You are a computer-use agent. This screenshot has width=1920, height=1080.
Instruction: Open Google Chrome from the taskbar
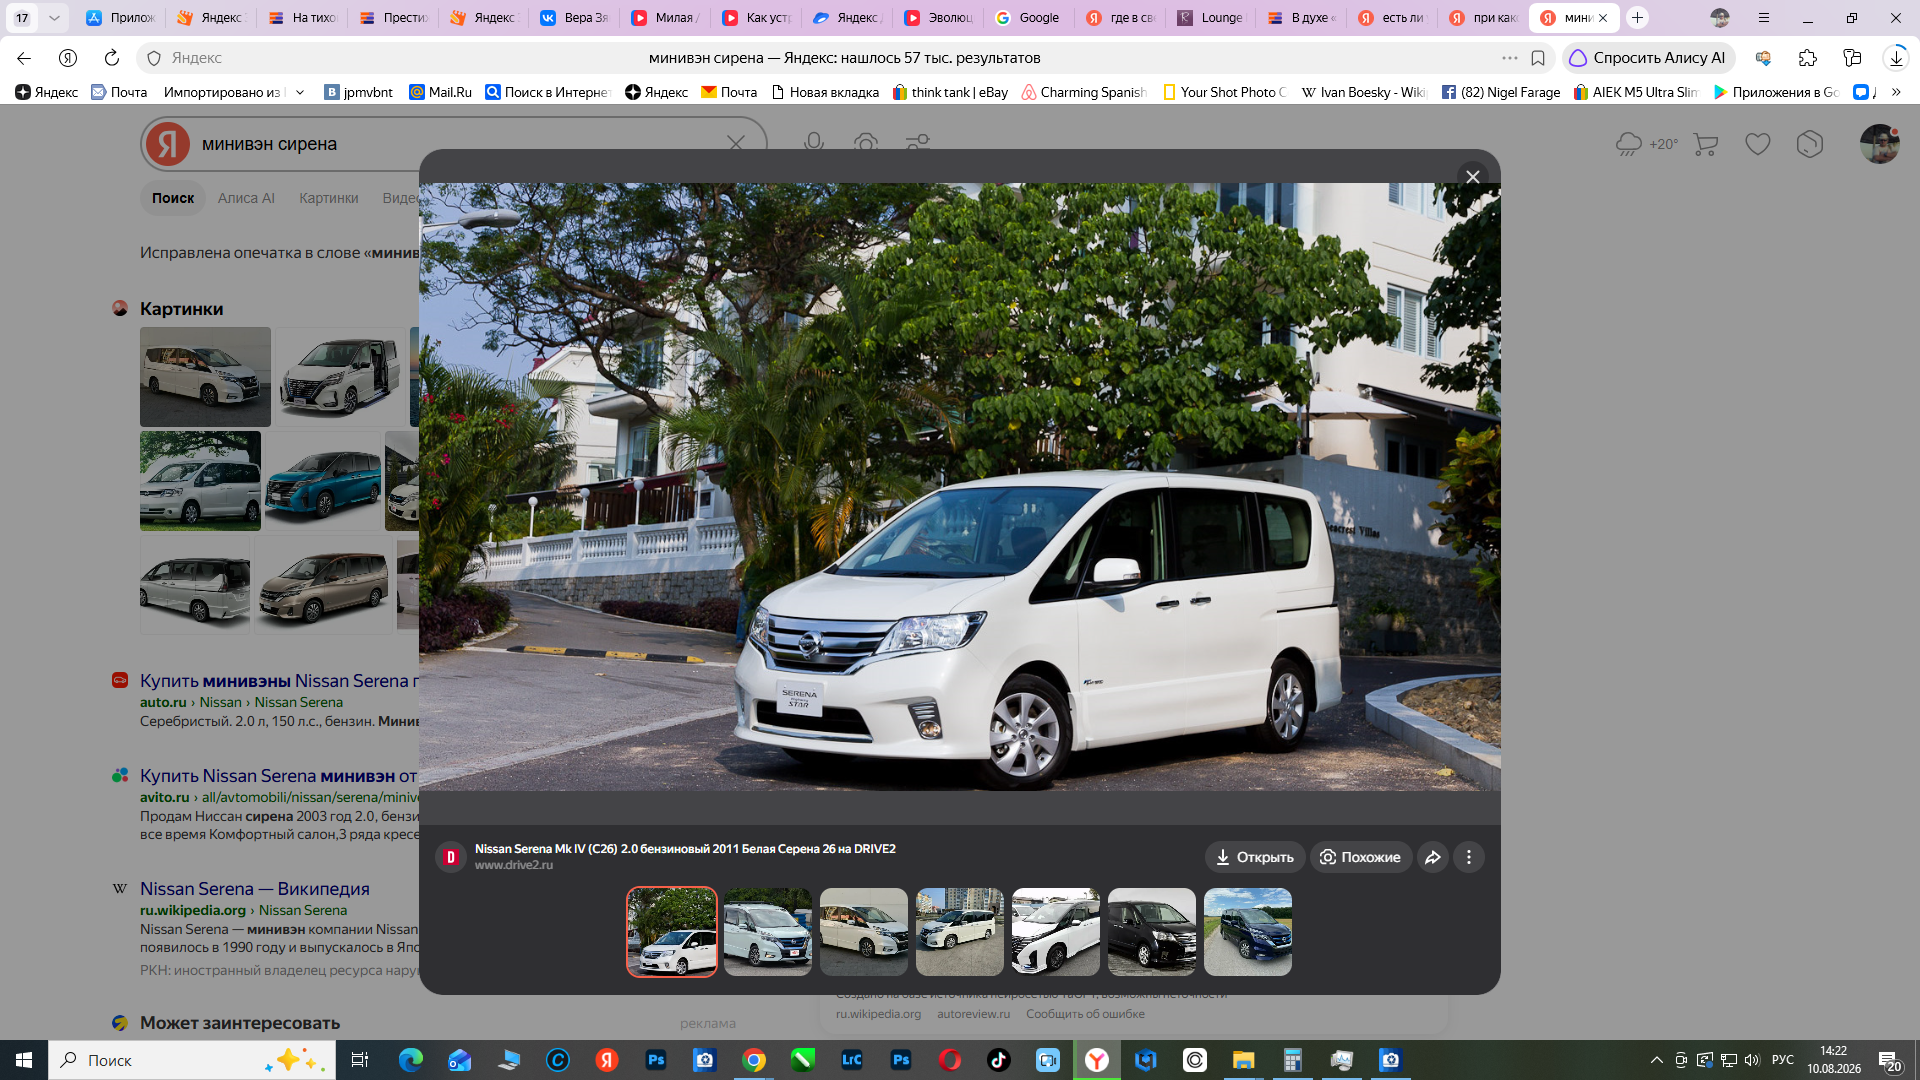pyautogui.click(x=754, y=1060)
